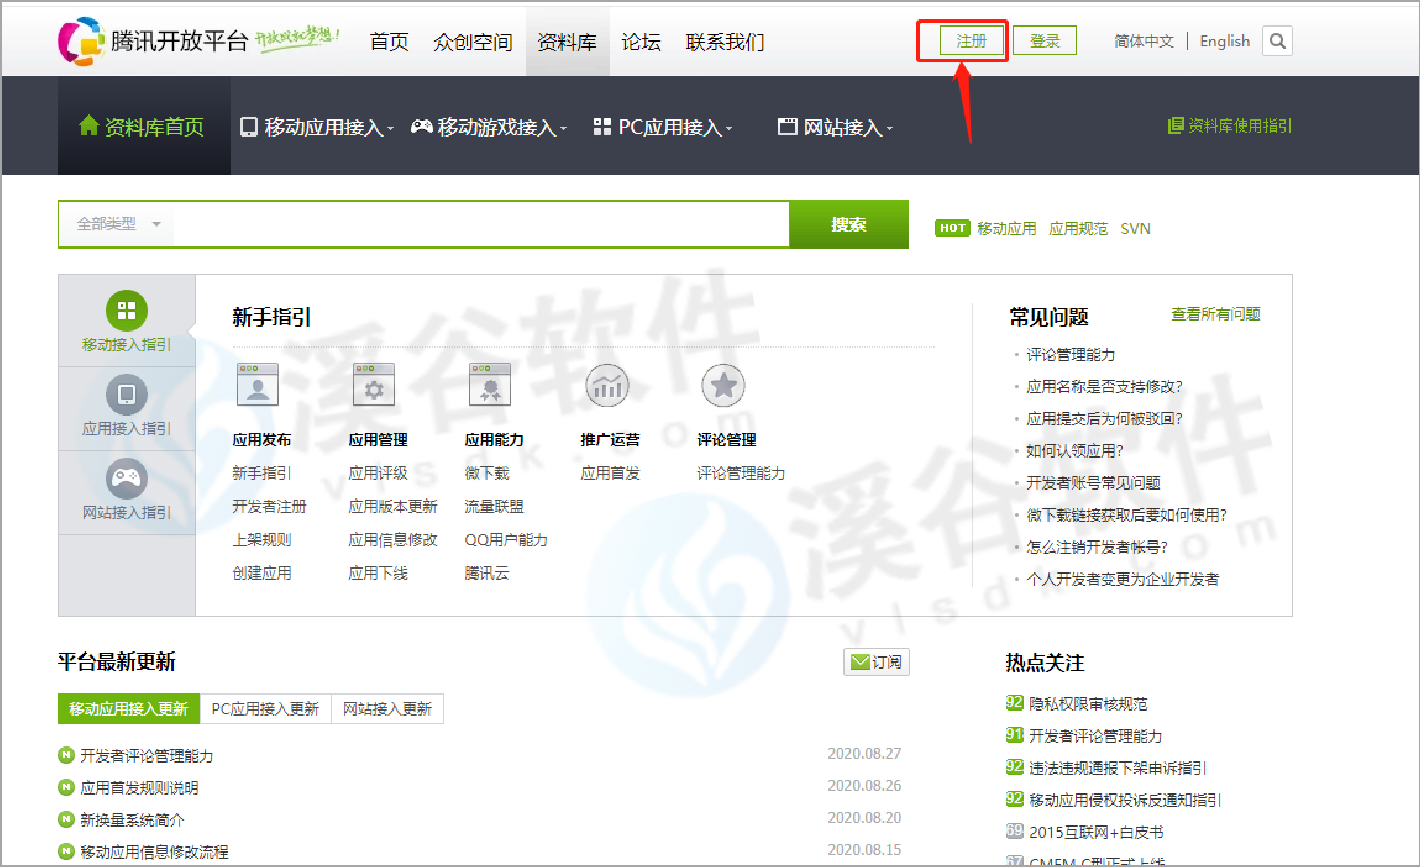The image size is (1420, 867).
Task: Switch to the PC应用接入更新 tab
Action: 265,709
